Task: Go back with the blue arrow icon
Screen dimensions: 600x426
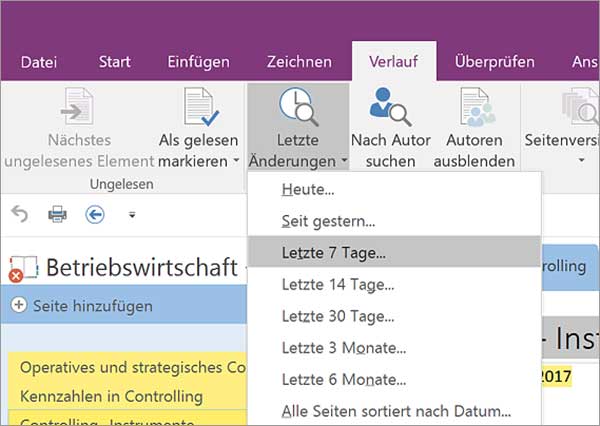Action: tap(95, 214)
